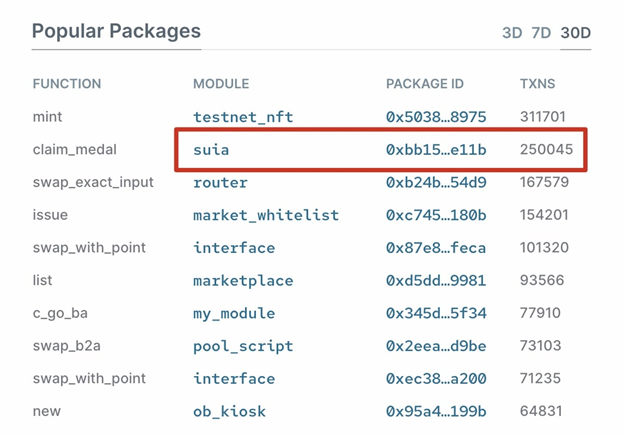Click package ID 0xc745...180b
The width and height of the screenshot is (624, 435).
(436, 215)
